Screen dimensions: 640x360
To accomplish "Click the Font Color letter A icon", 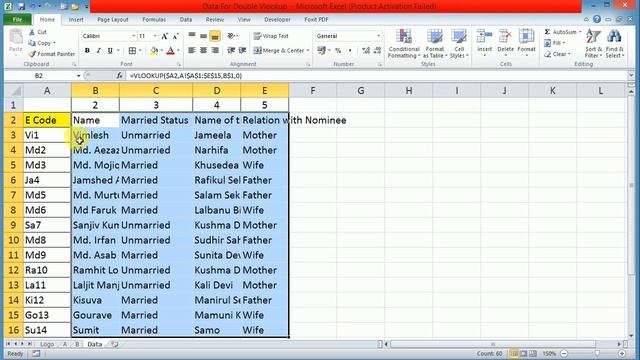I will click(171, 51).
